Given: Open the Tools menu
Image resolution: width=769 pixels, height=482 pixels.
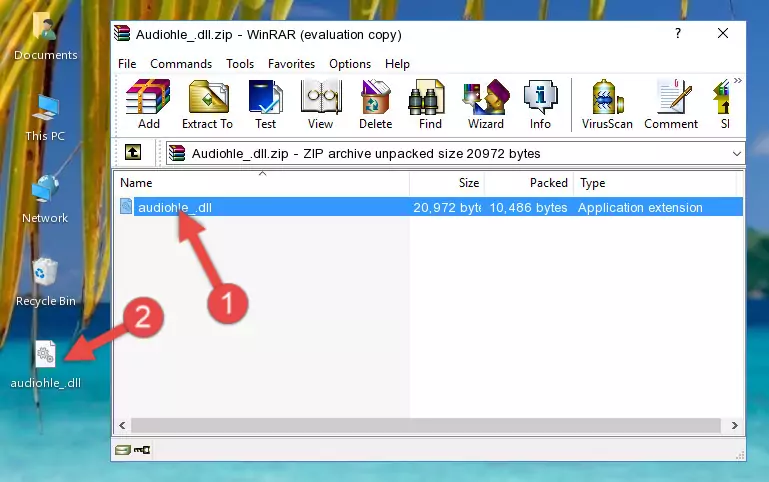Looking at the screenshot, I should coord(240,64).
